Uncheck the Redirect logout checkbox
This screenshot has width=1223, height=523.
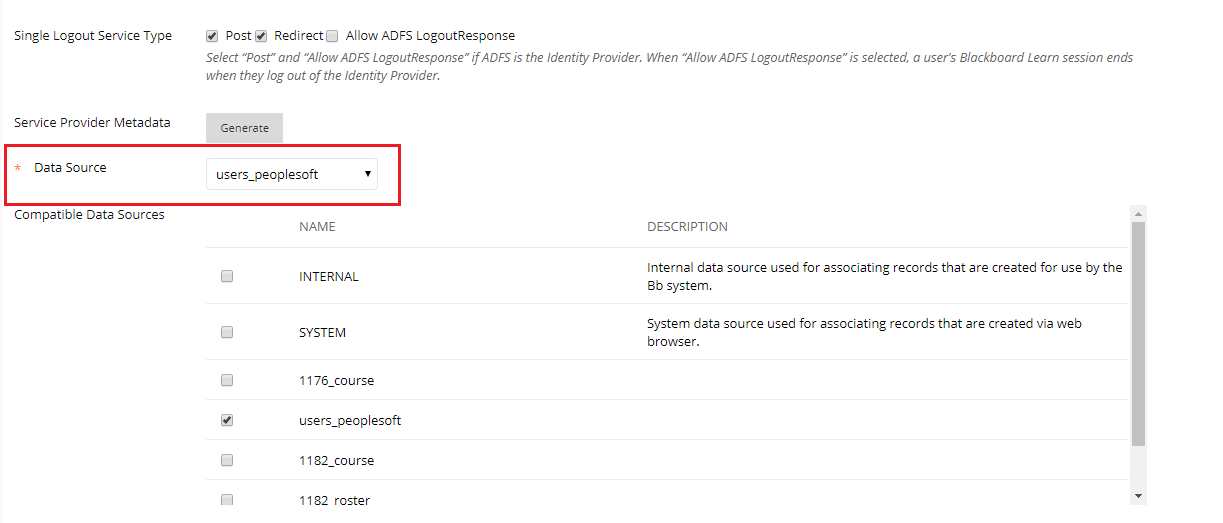pyautogui.click(x=261, y=36)
